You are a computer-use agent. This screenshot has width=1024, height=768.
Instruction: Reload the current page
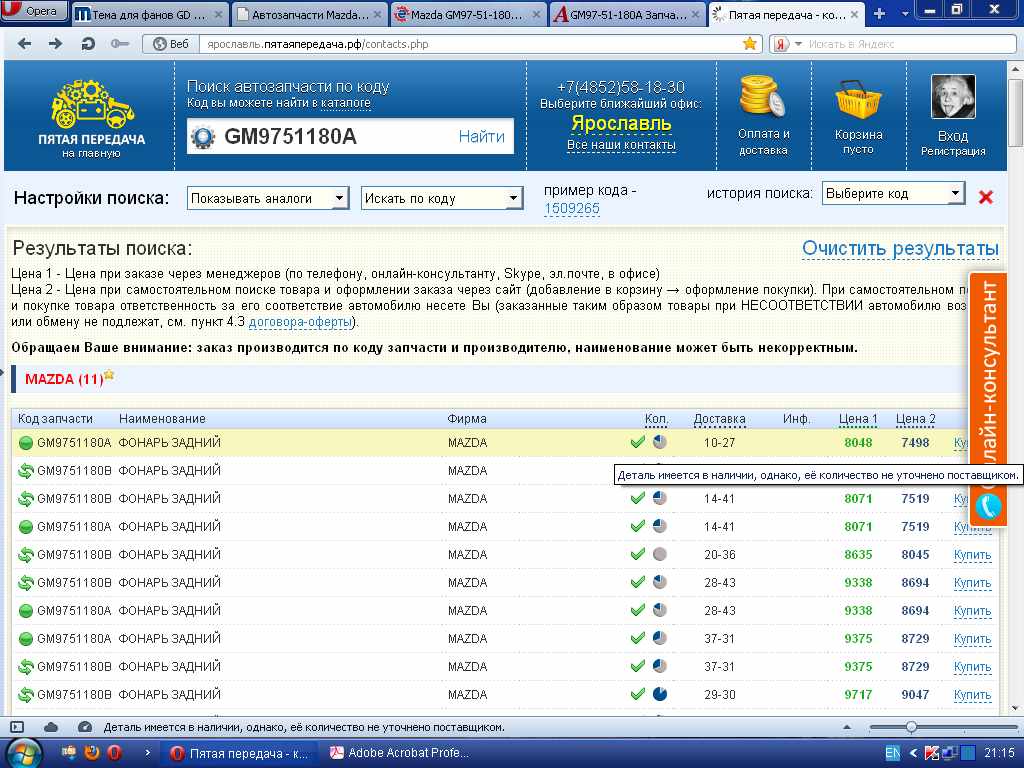(x=88, y=44)
